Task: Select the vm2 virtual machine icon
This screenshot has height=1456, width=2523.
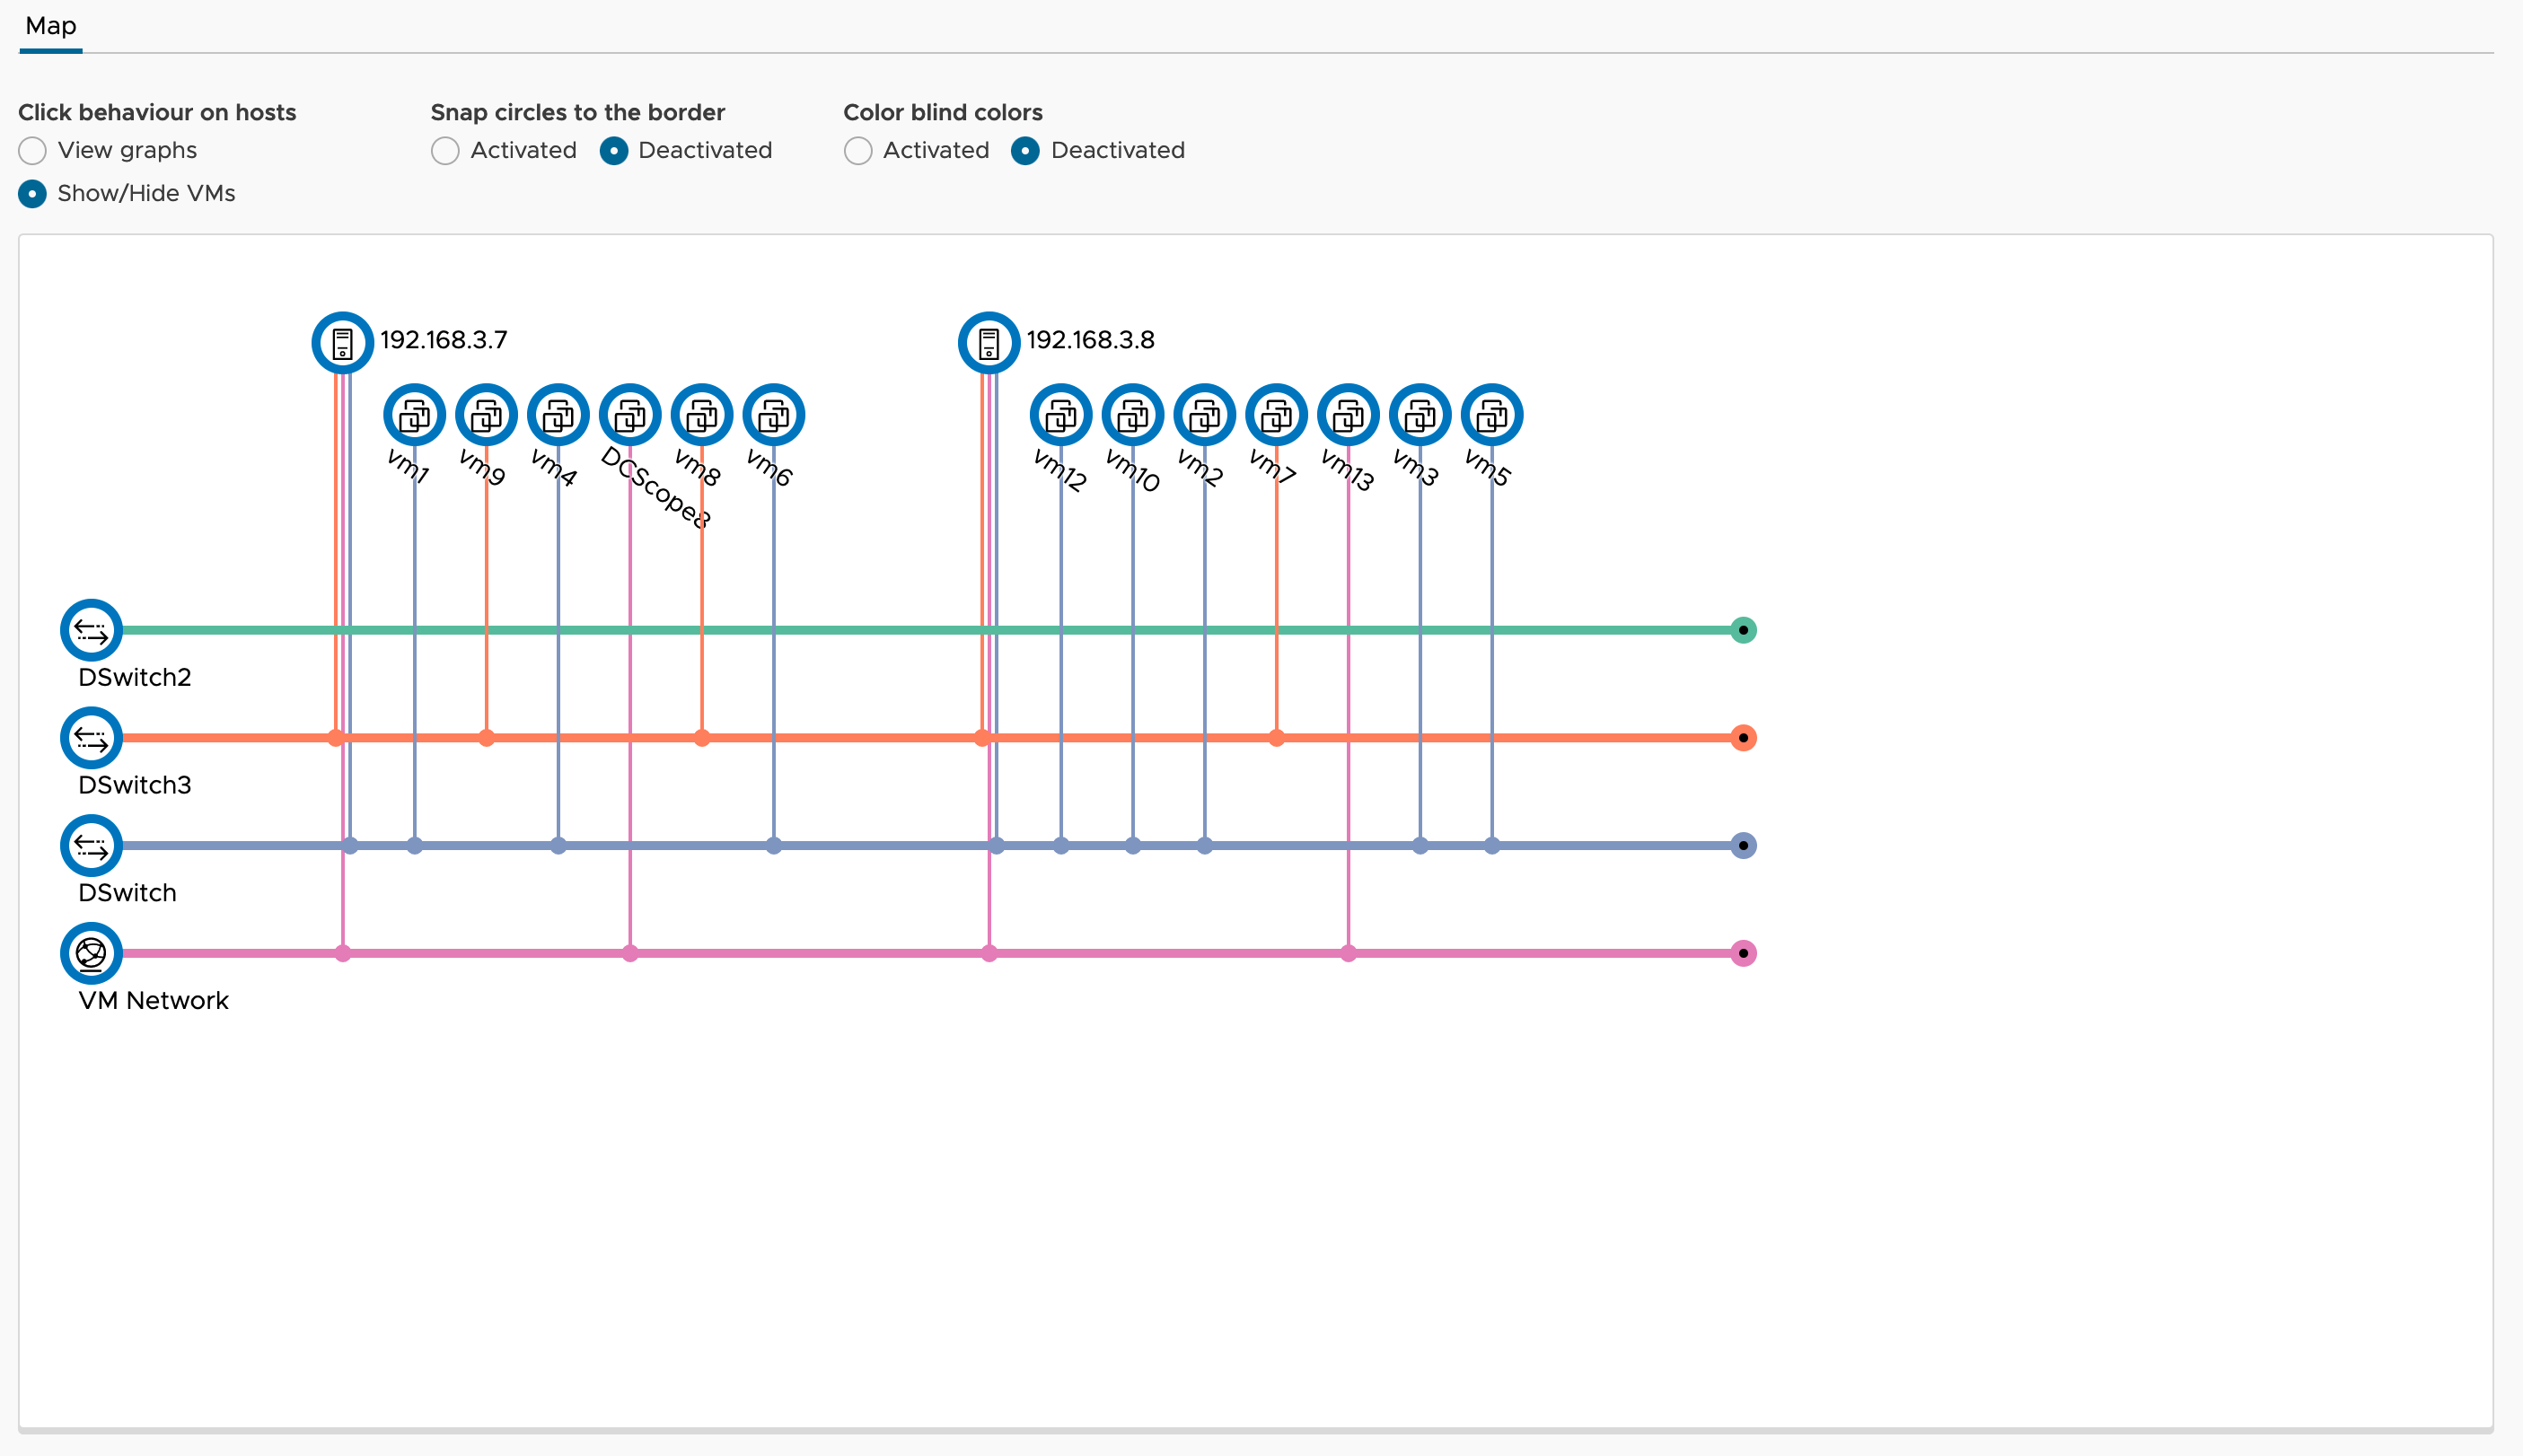Action: pyautogui.click(x=1205, y=415)
